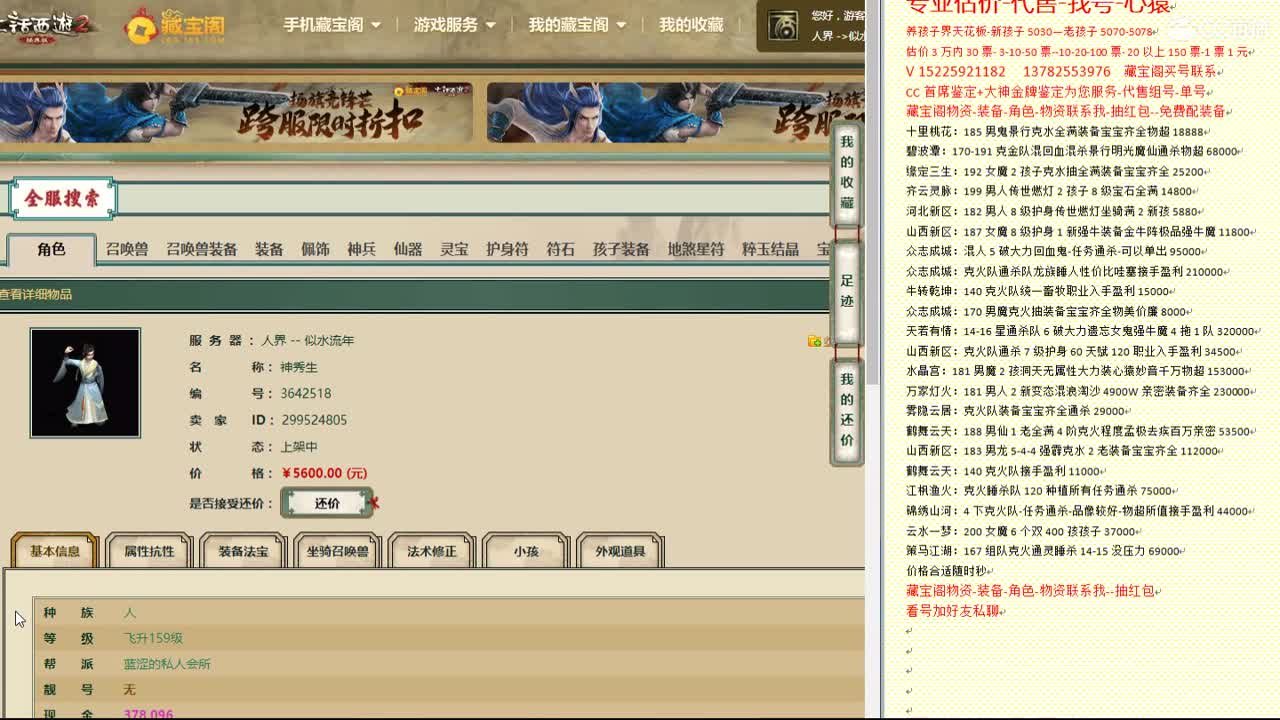Image resolution: width=1280 pixels, height=720 pixels.
Task: Click seller ID 299524805
Action: point(314,420)
